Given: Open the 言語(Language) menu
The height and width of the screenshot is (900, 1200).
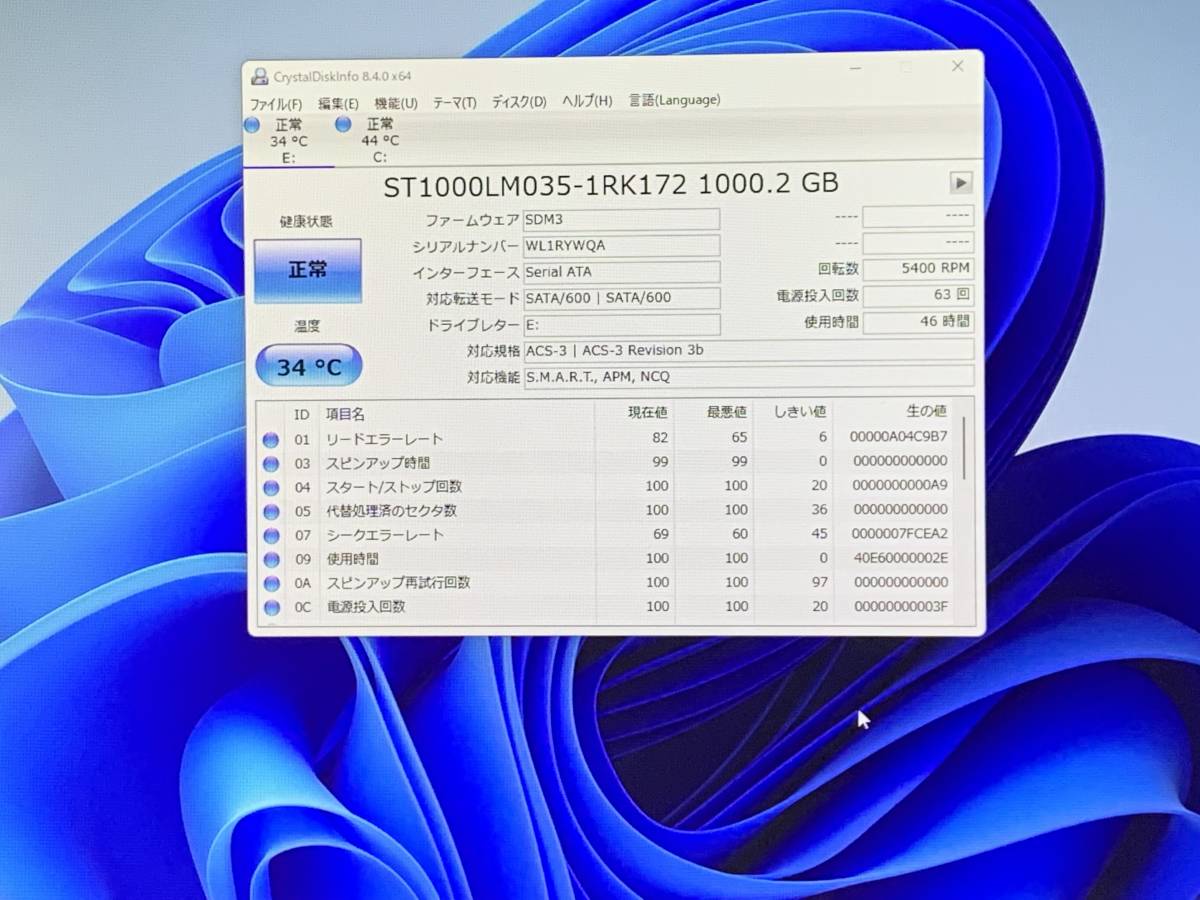Looking at the screenshot, I should pos(674,99).
